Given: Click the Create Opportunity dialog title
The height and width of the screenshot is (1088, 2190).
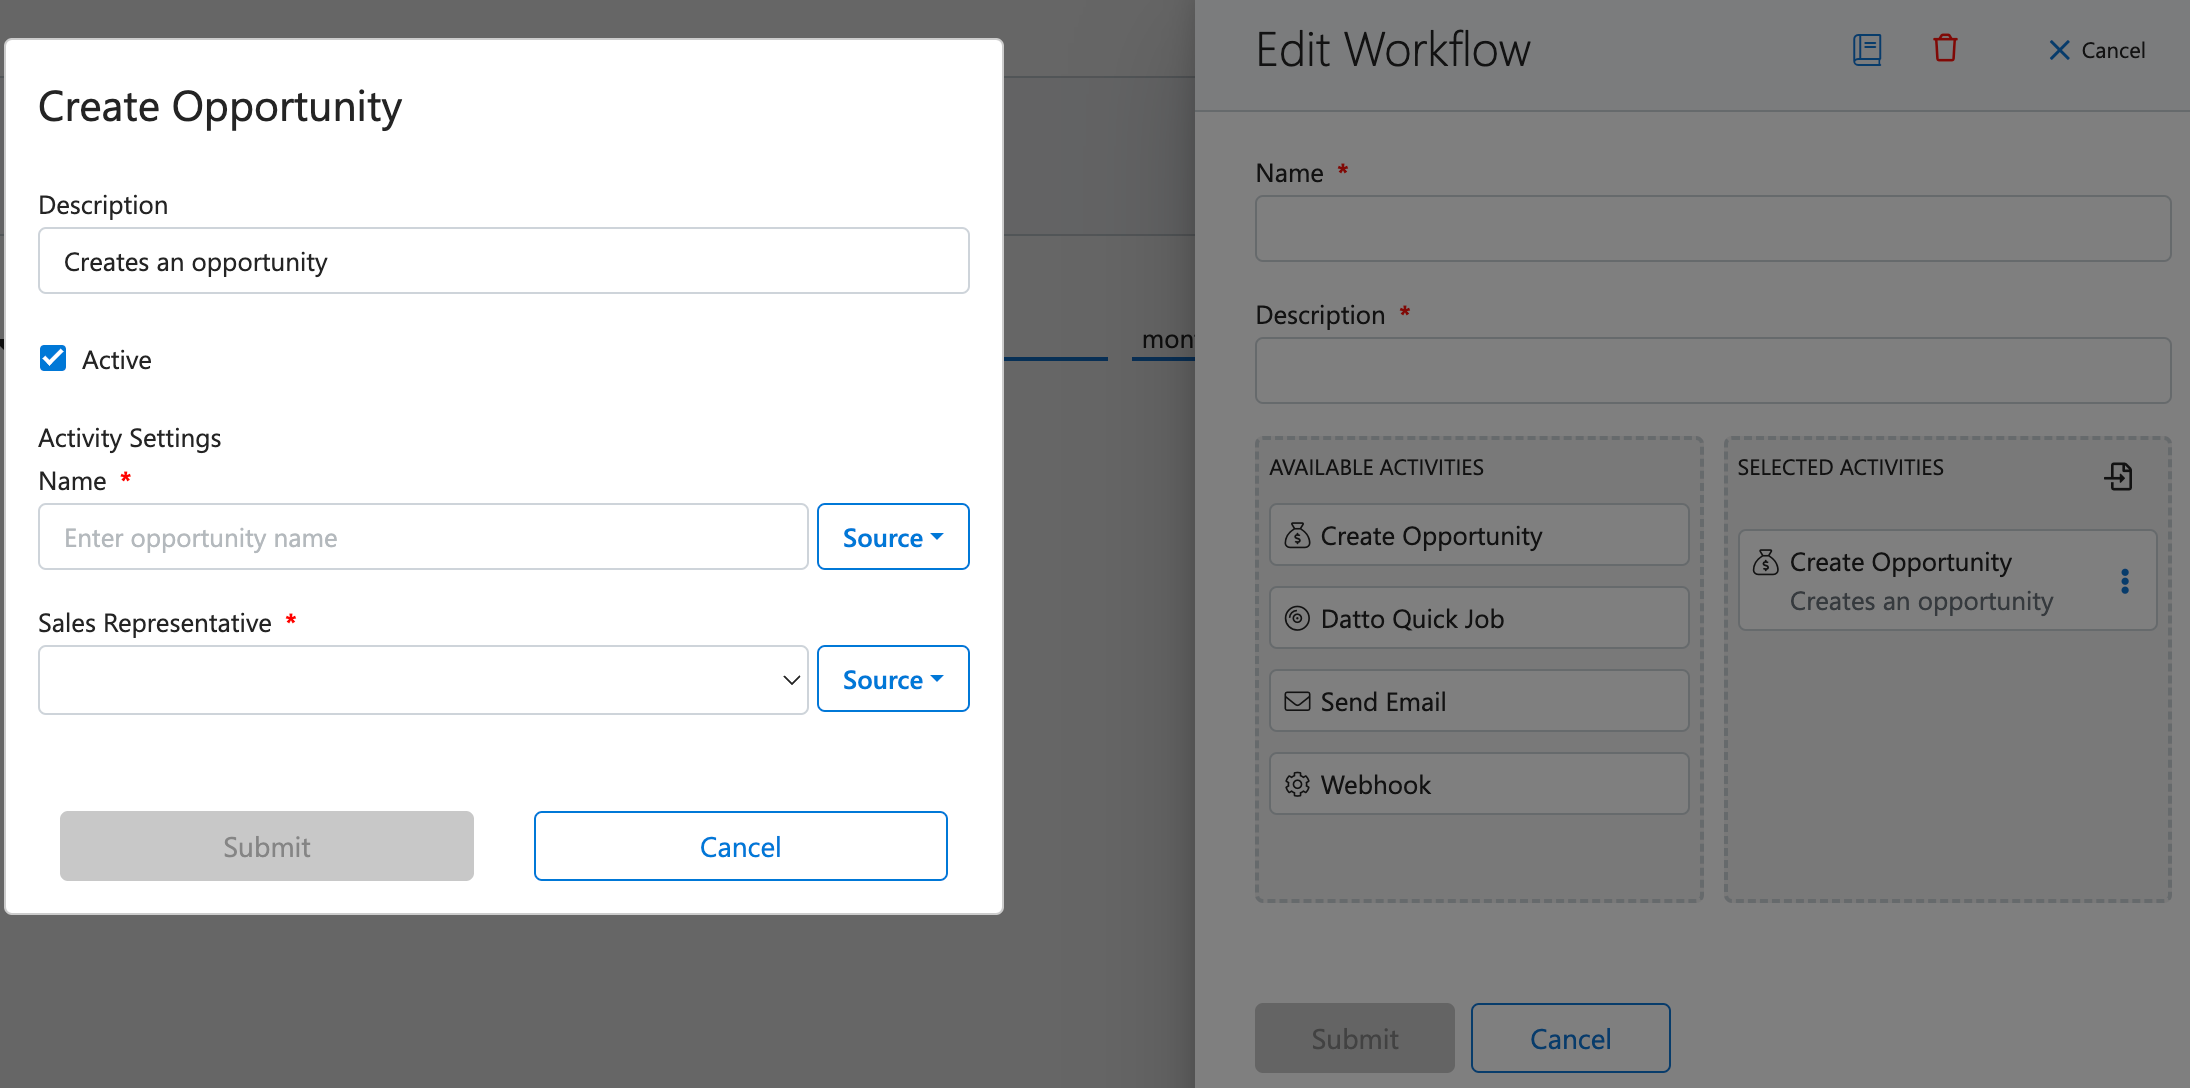Looking at the screenshot, I should (220, 107).
